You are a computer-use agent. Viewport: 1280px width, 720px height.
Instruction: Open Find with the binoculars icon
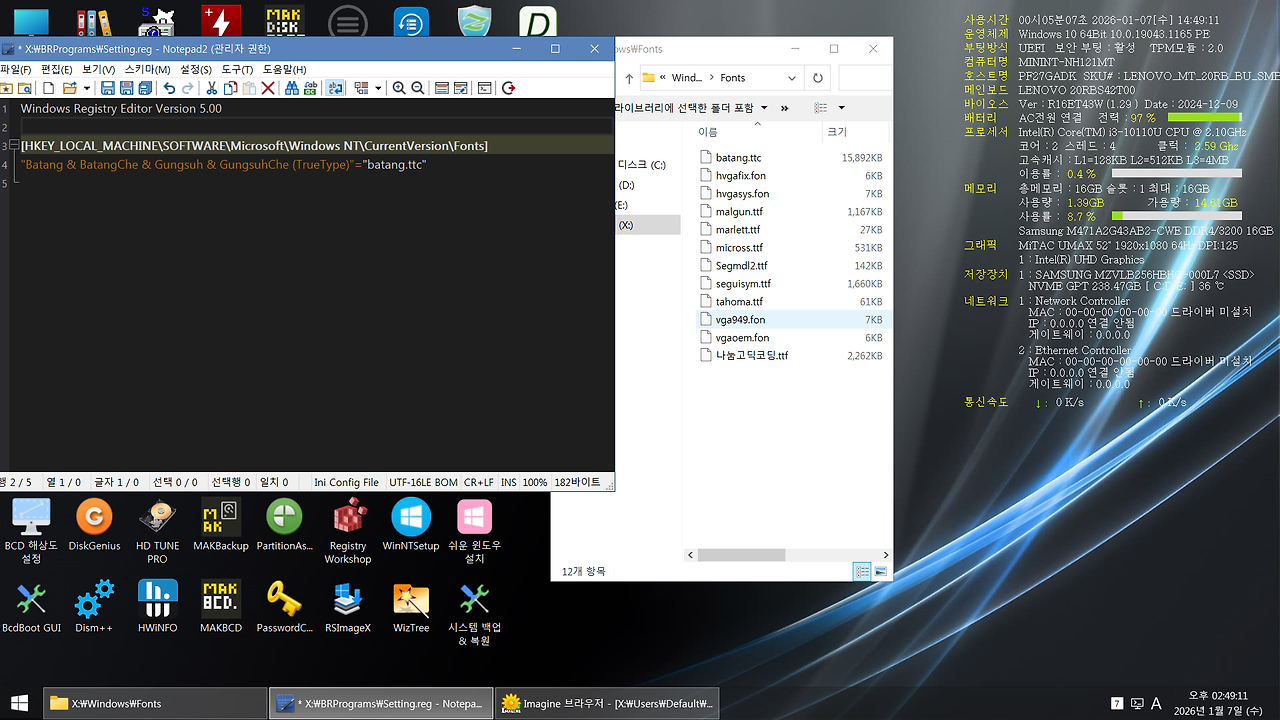click(x=292, y=88)
